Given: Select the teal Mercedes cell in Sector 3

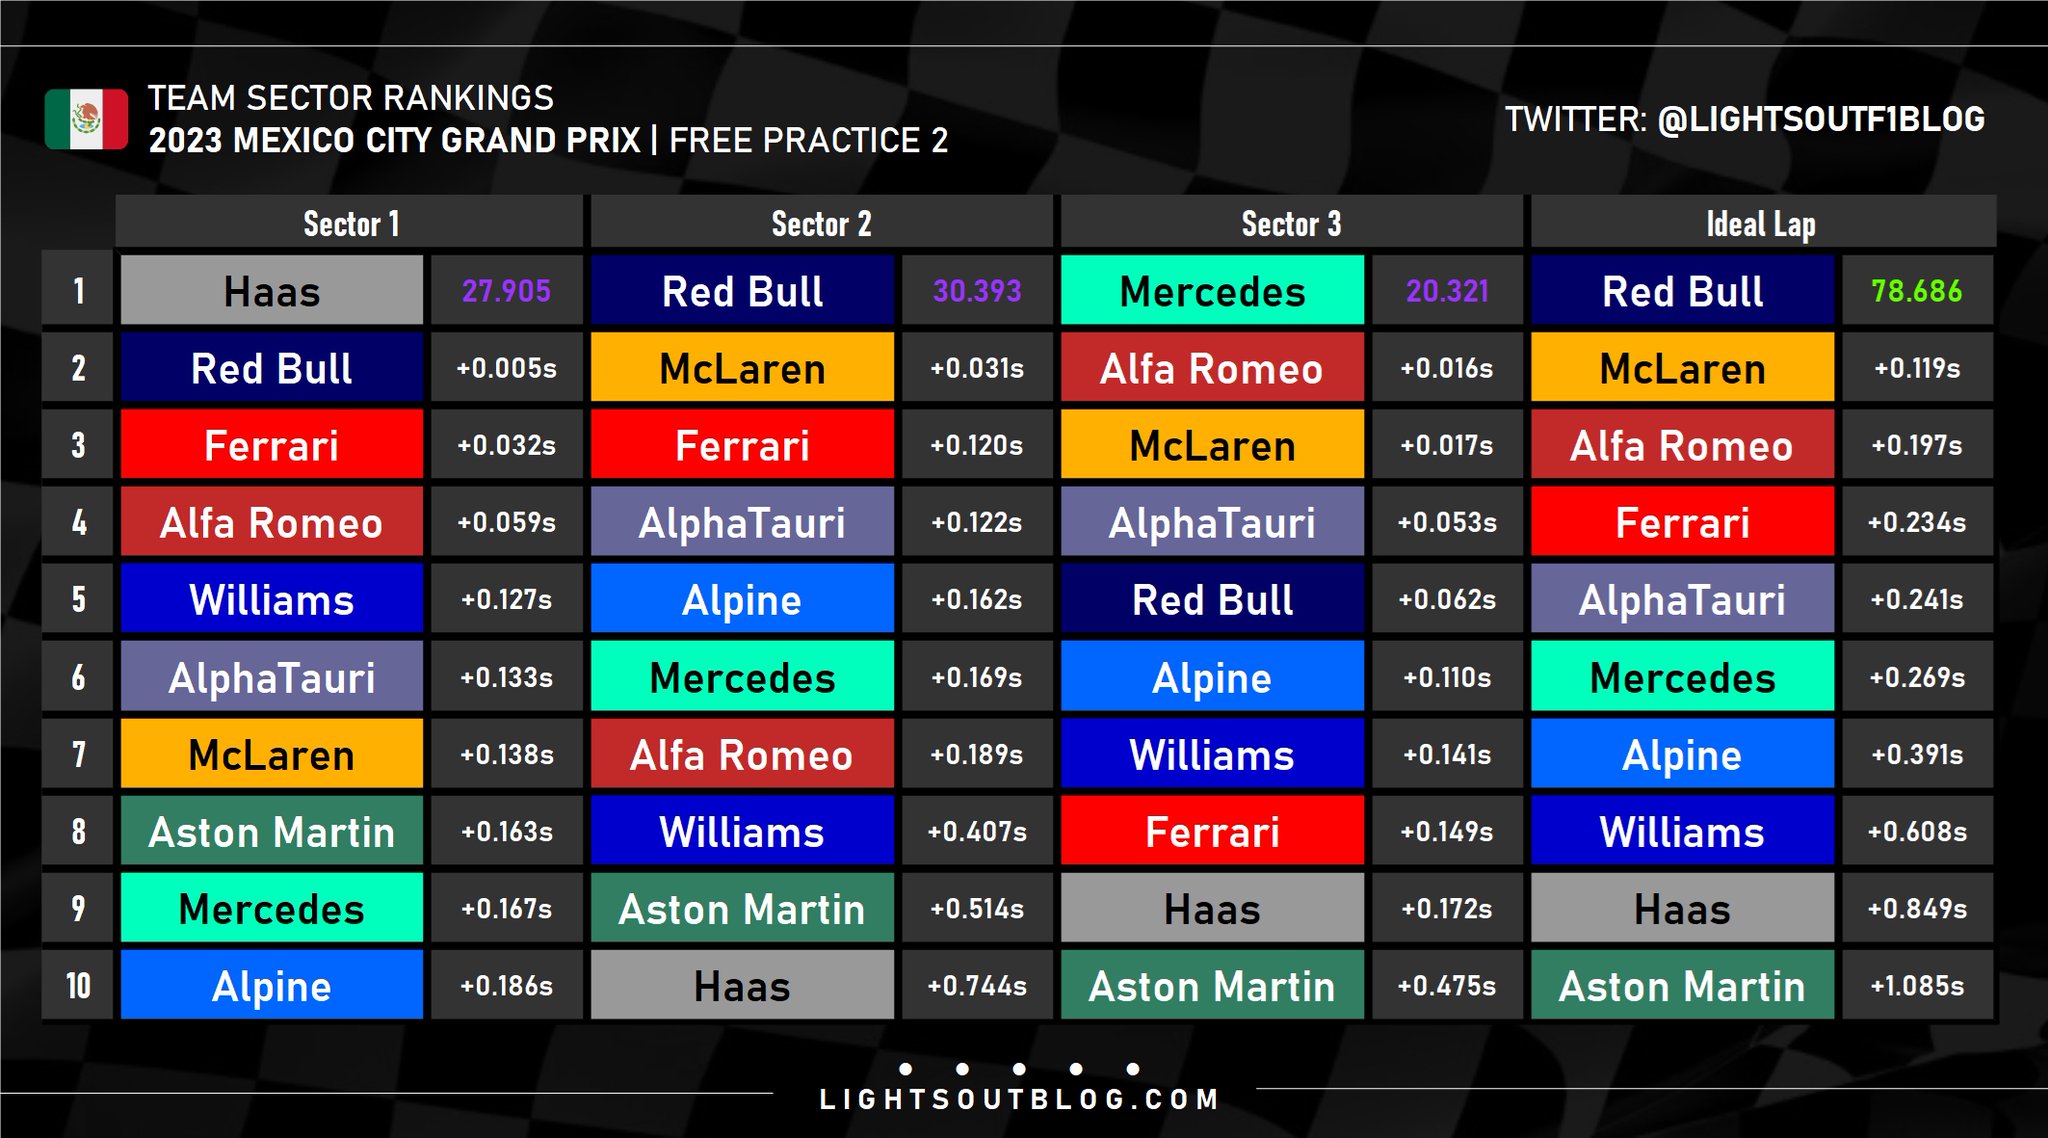Looking at the screenshot, I should pyautogui.click(x=1212, y=291).
